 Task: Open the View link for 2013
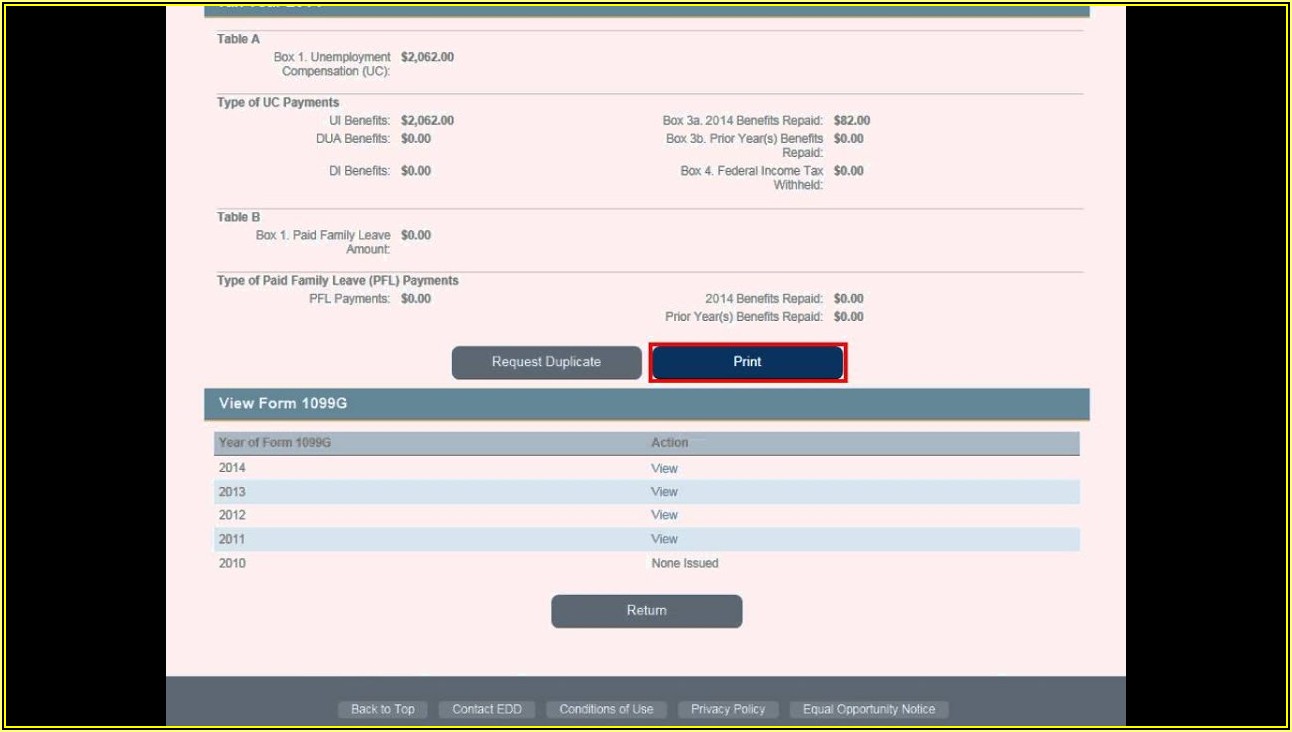click(x=664, y=492)
